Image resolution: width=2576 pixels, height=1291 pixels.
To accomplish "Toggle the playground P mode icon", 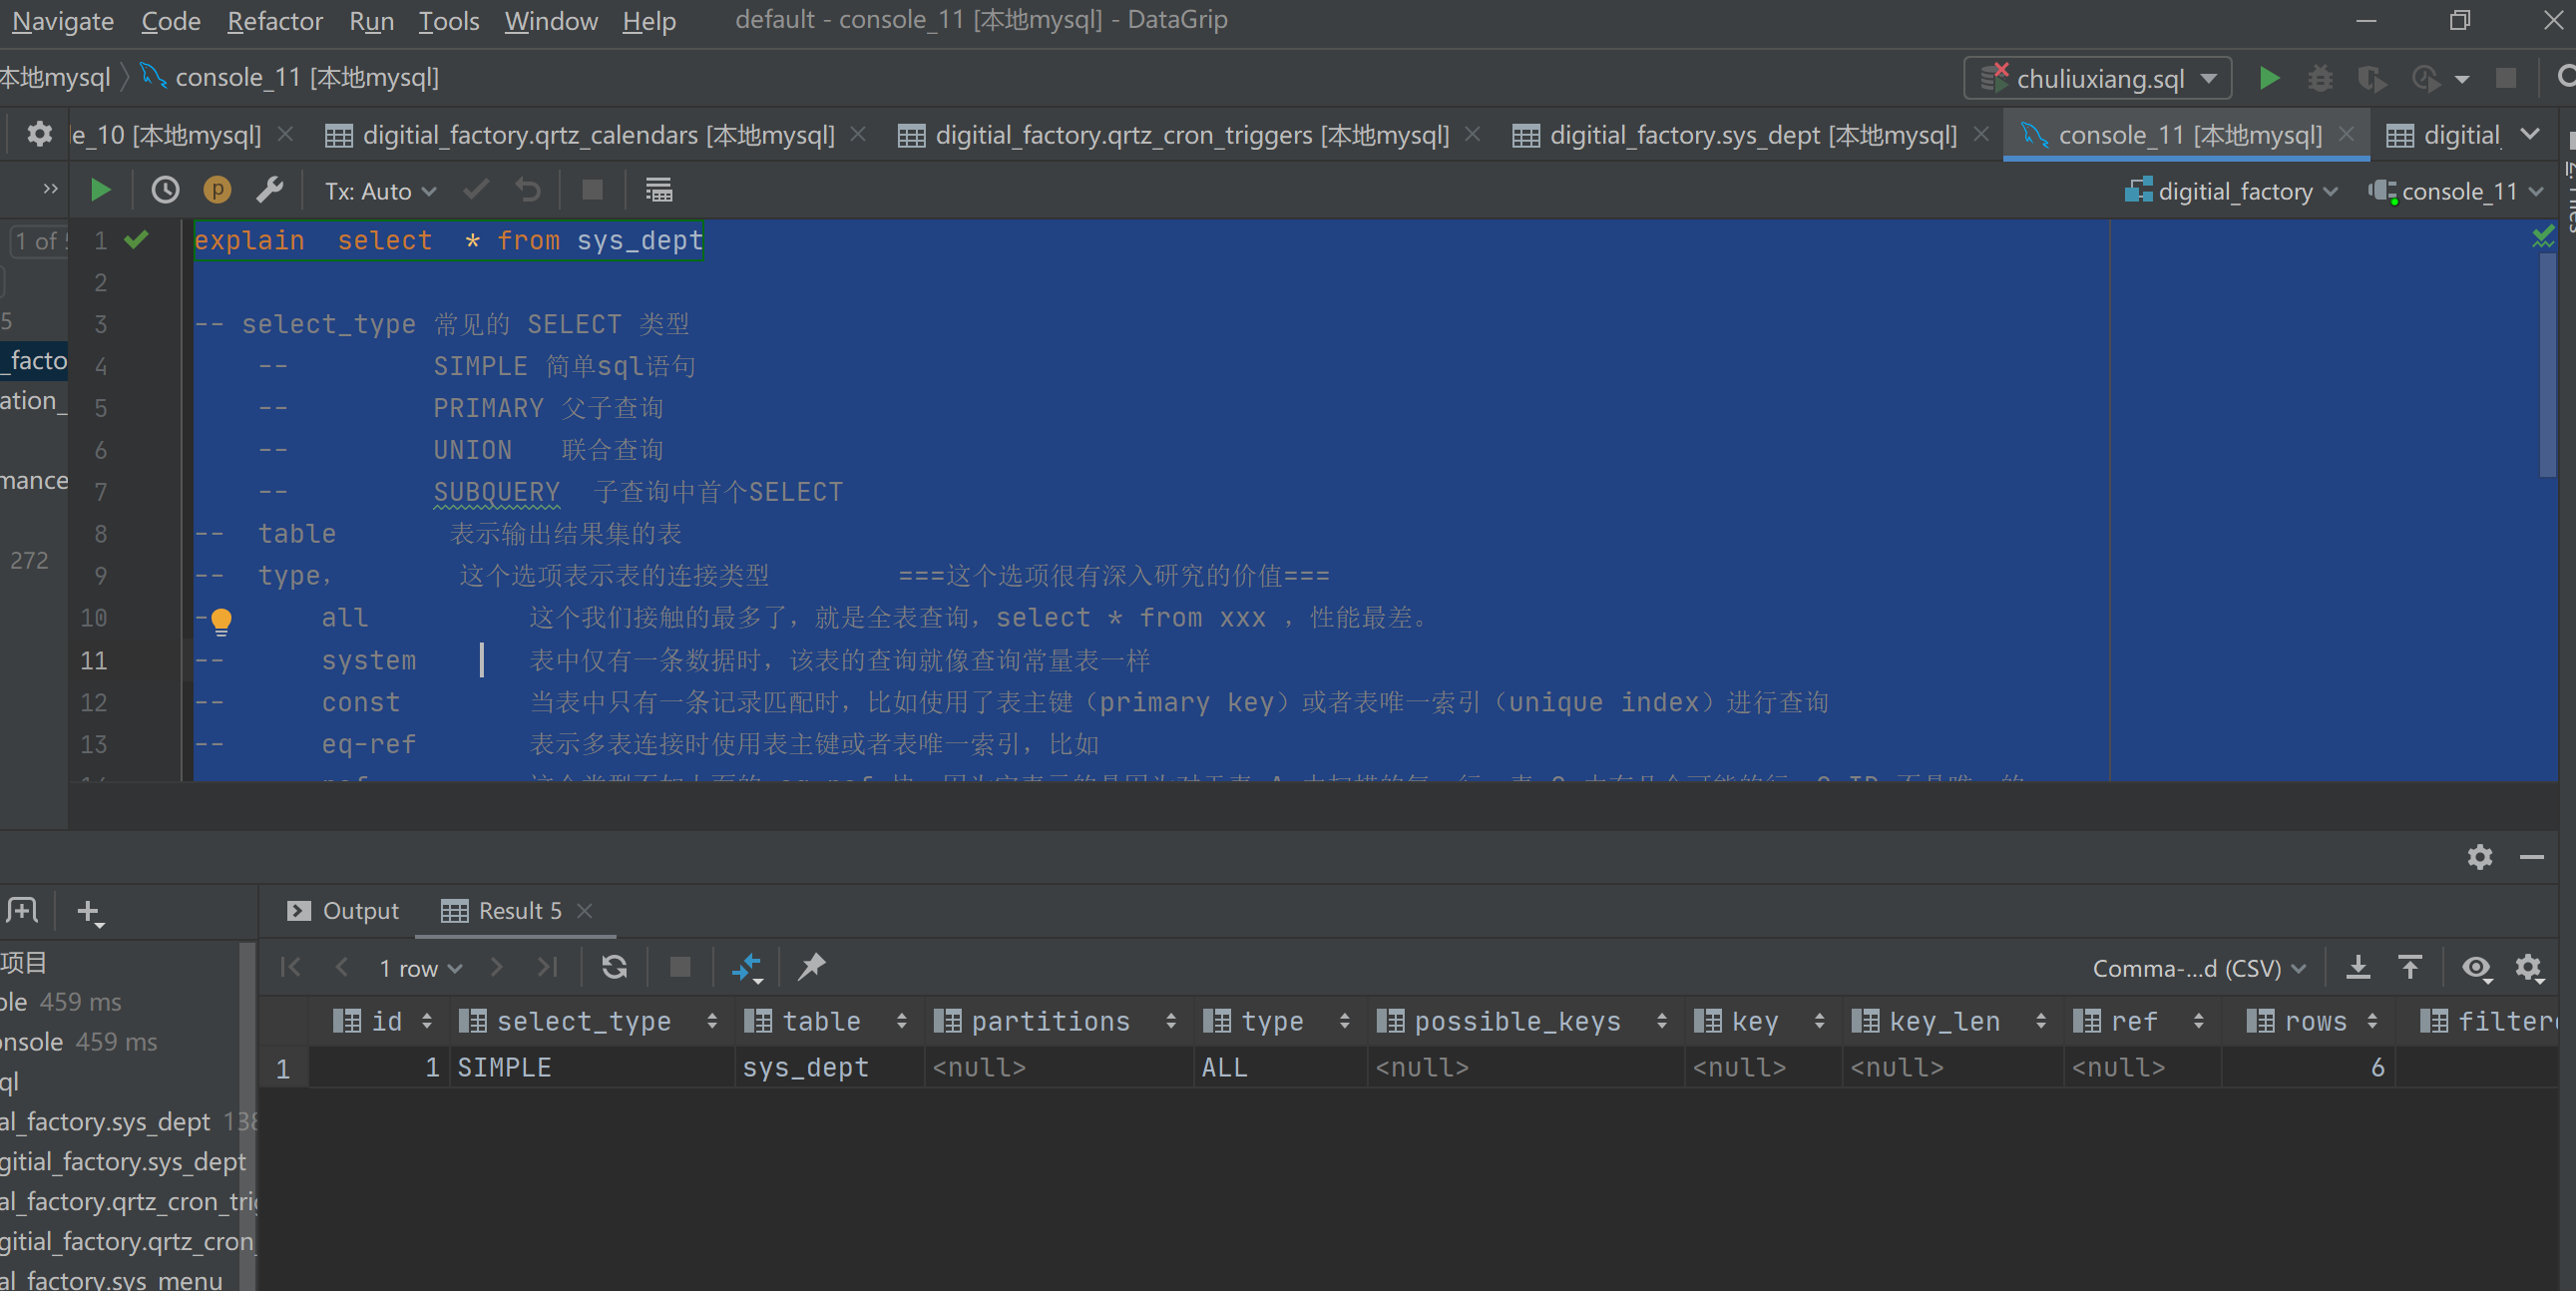I will coord(217,190).
